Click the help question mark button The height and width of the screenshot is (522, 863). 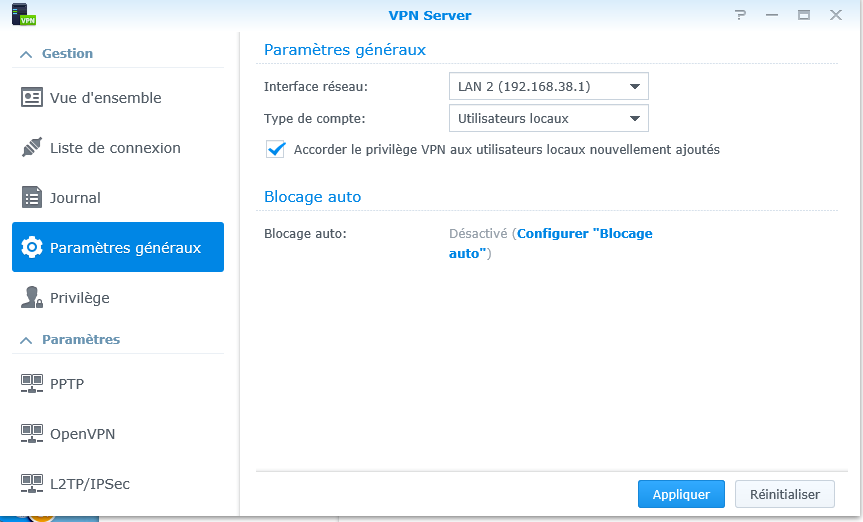[x=741, y=15]
